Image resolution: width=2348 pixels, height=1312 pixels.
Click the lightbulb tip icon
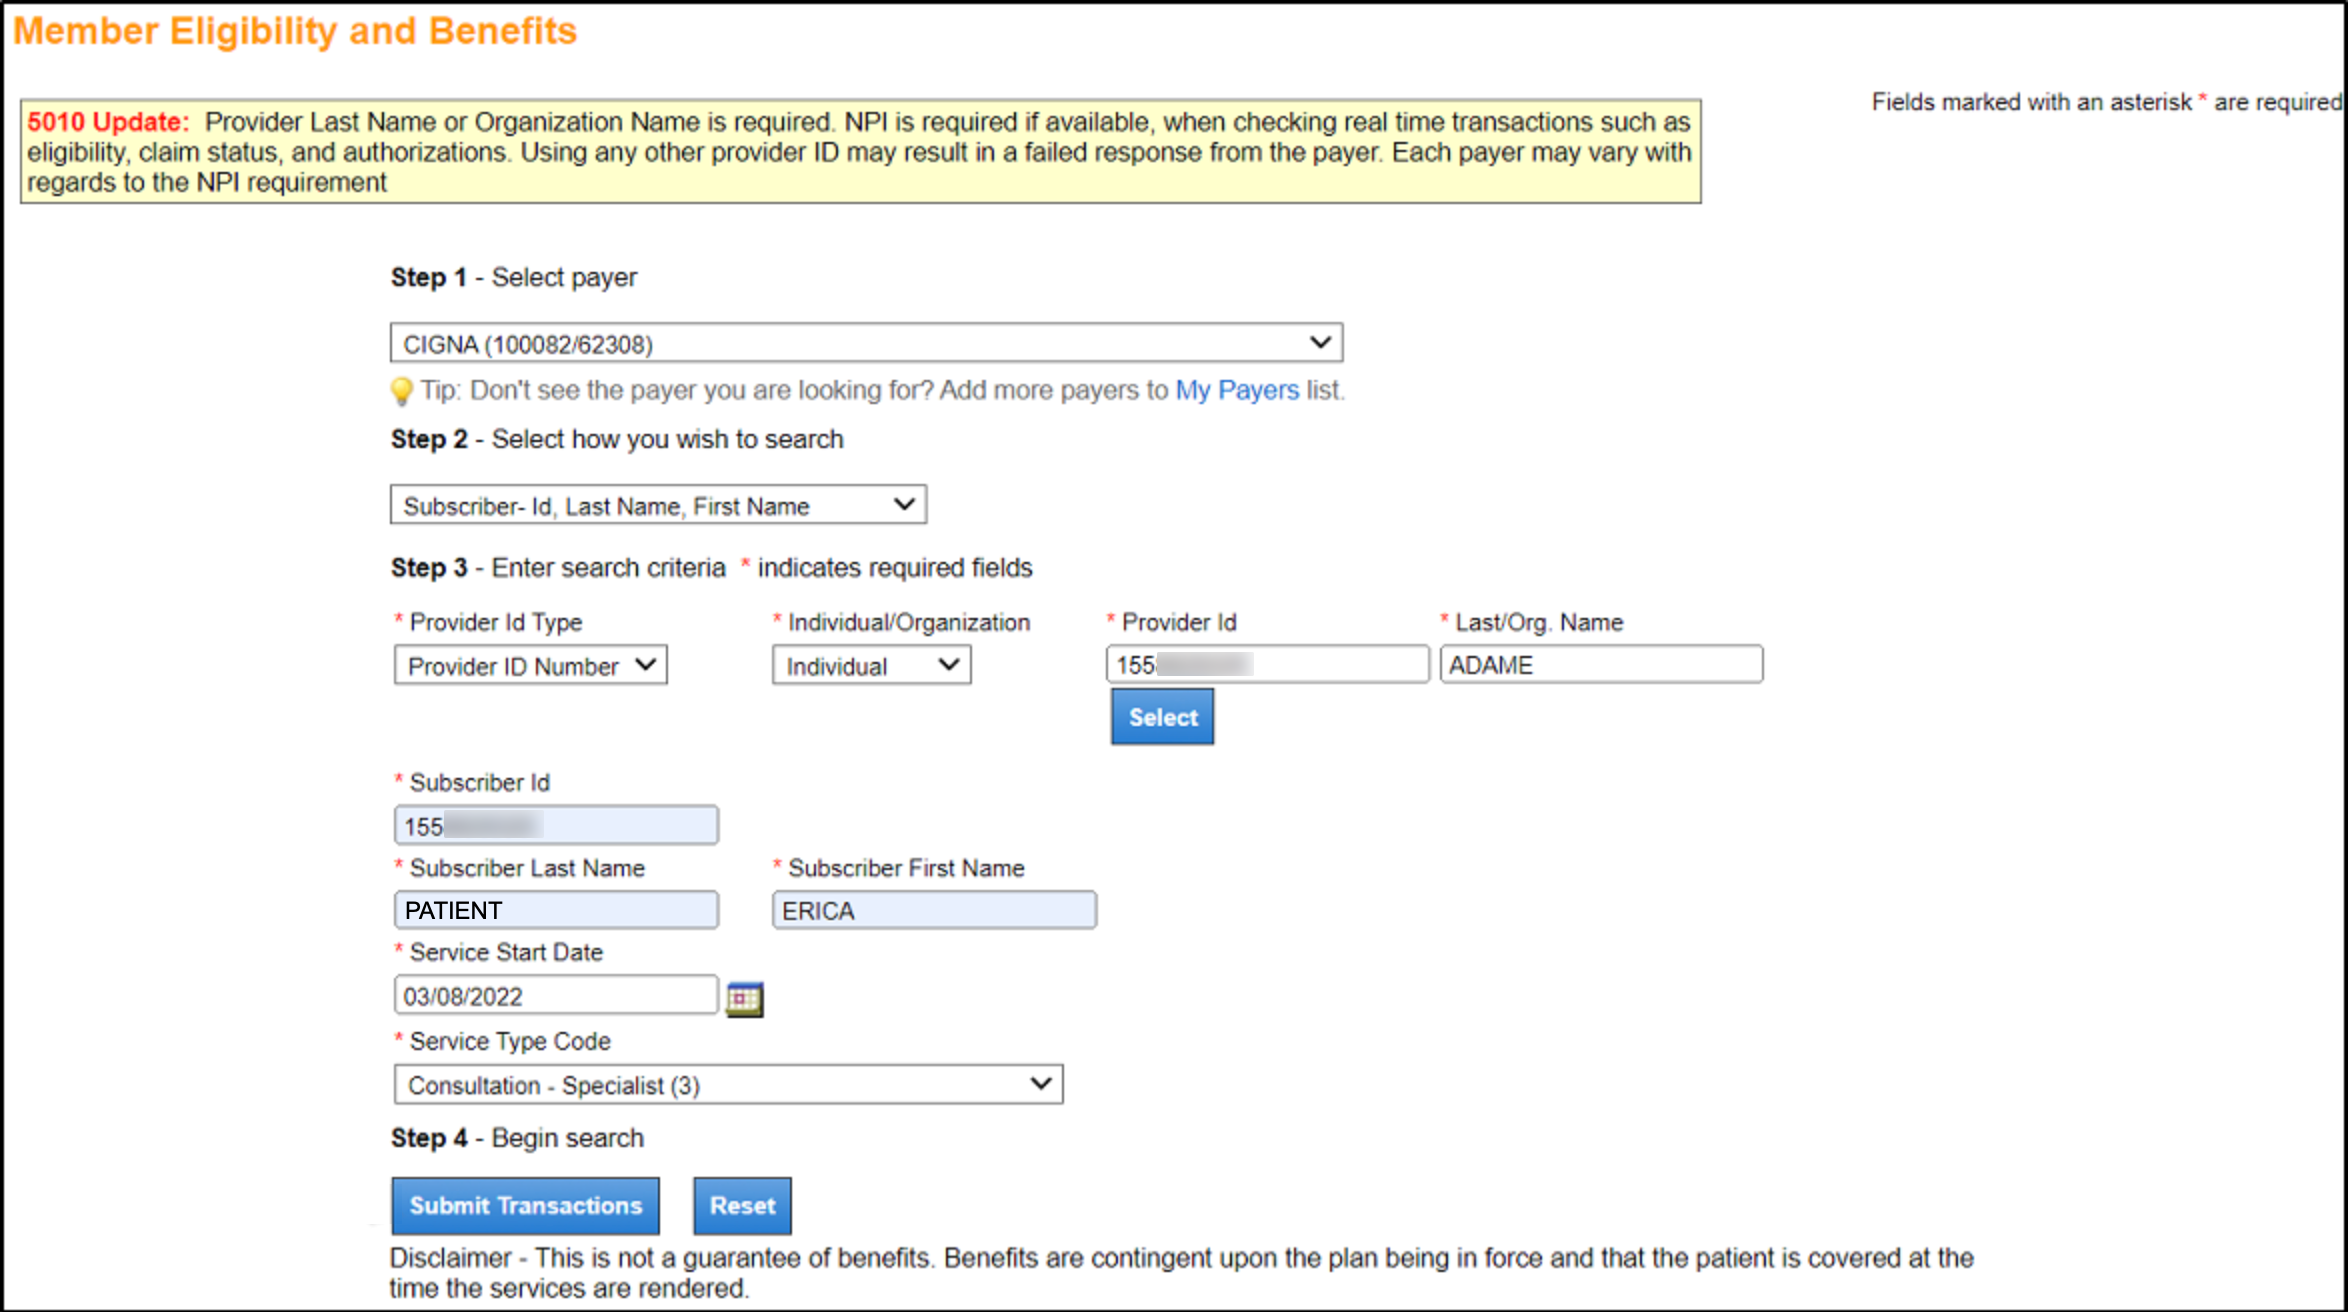[401, 391]
